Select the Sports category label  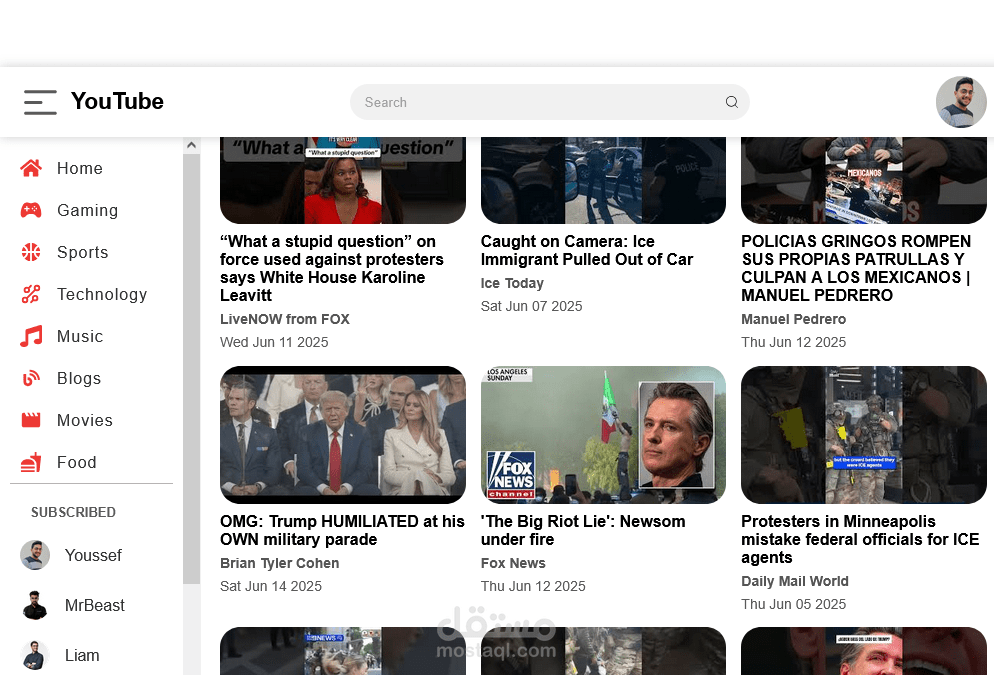pyautogui.click(x=82, y=252)
